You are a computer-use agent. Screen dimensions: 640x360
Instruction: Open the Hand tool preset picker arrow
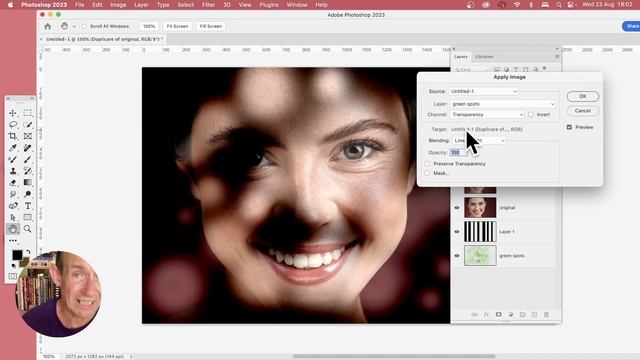click(x=74, y=27)
